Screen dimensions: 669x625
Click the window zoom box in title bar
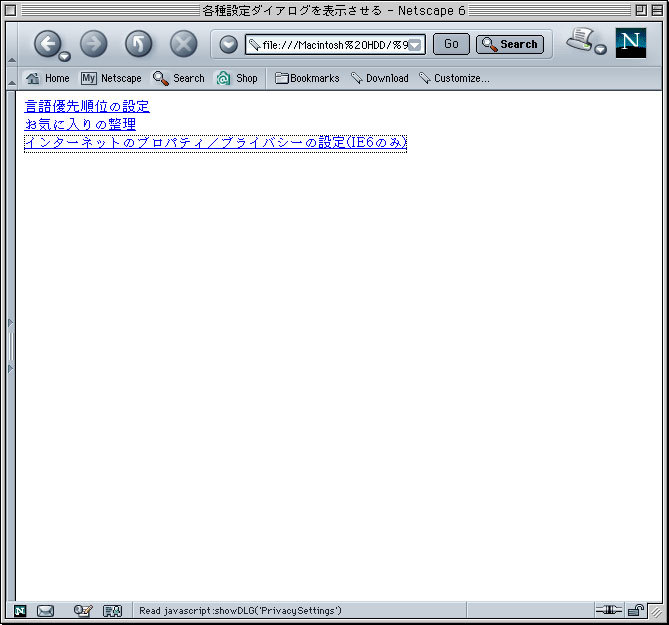point(640,10)
